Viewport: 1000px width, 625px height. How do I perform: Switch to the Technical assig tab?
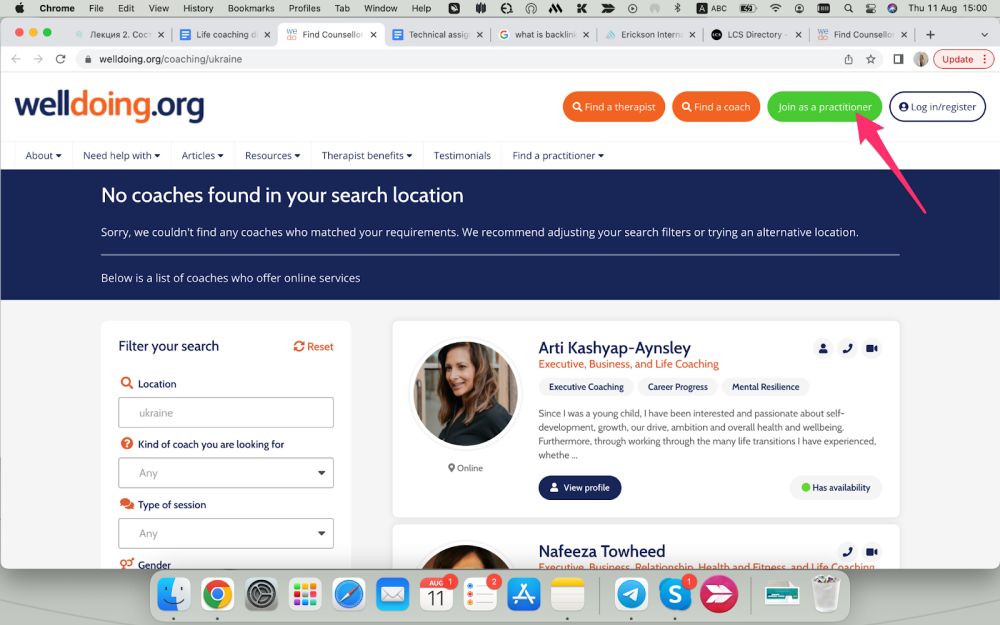click(437, 34)
